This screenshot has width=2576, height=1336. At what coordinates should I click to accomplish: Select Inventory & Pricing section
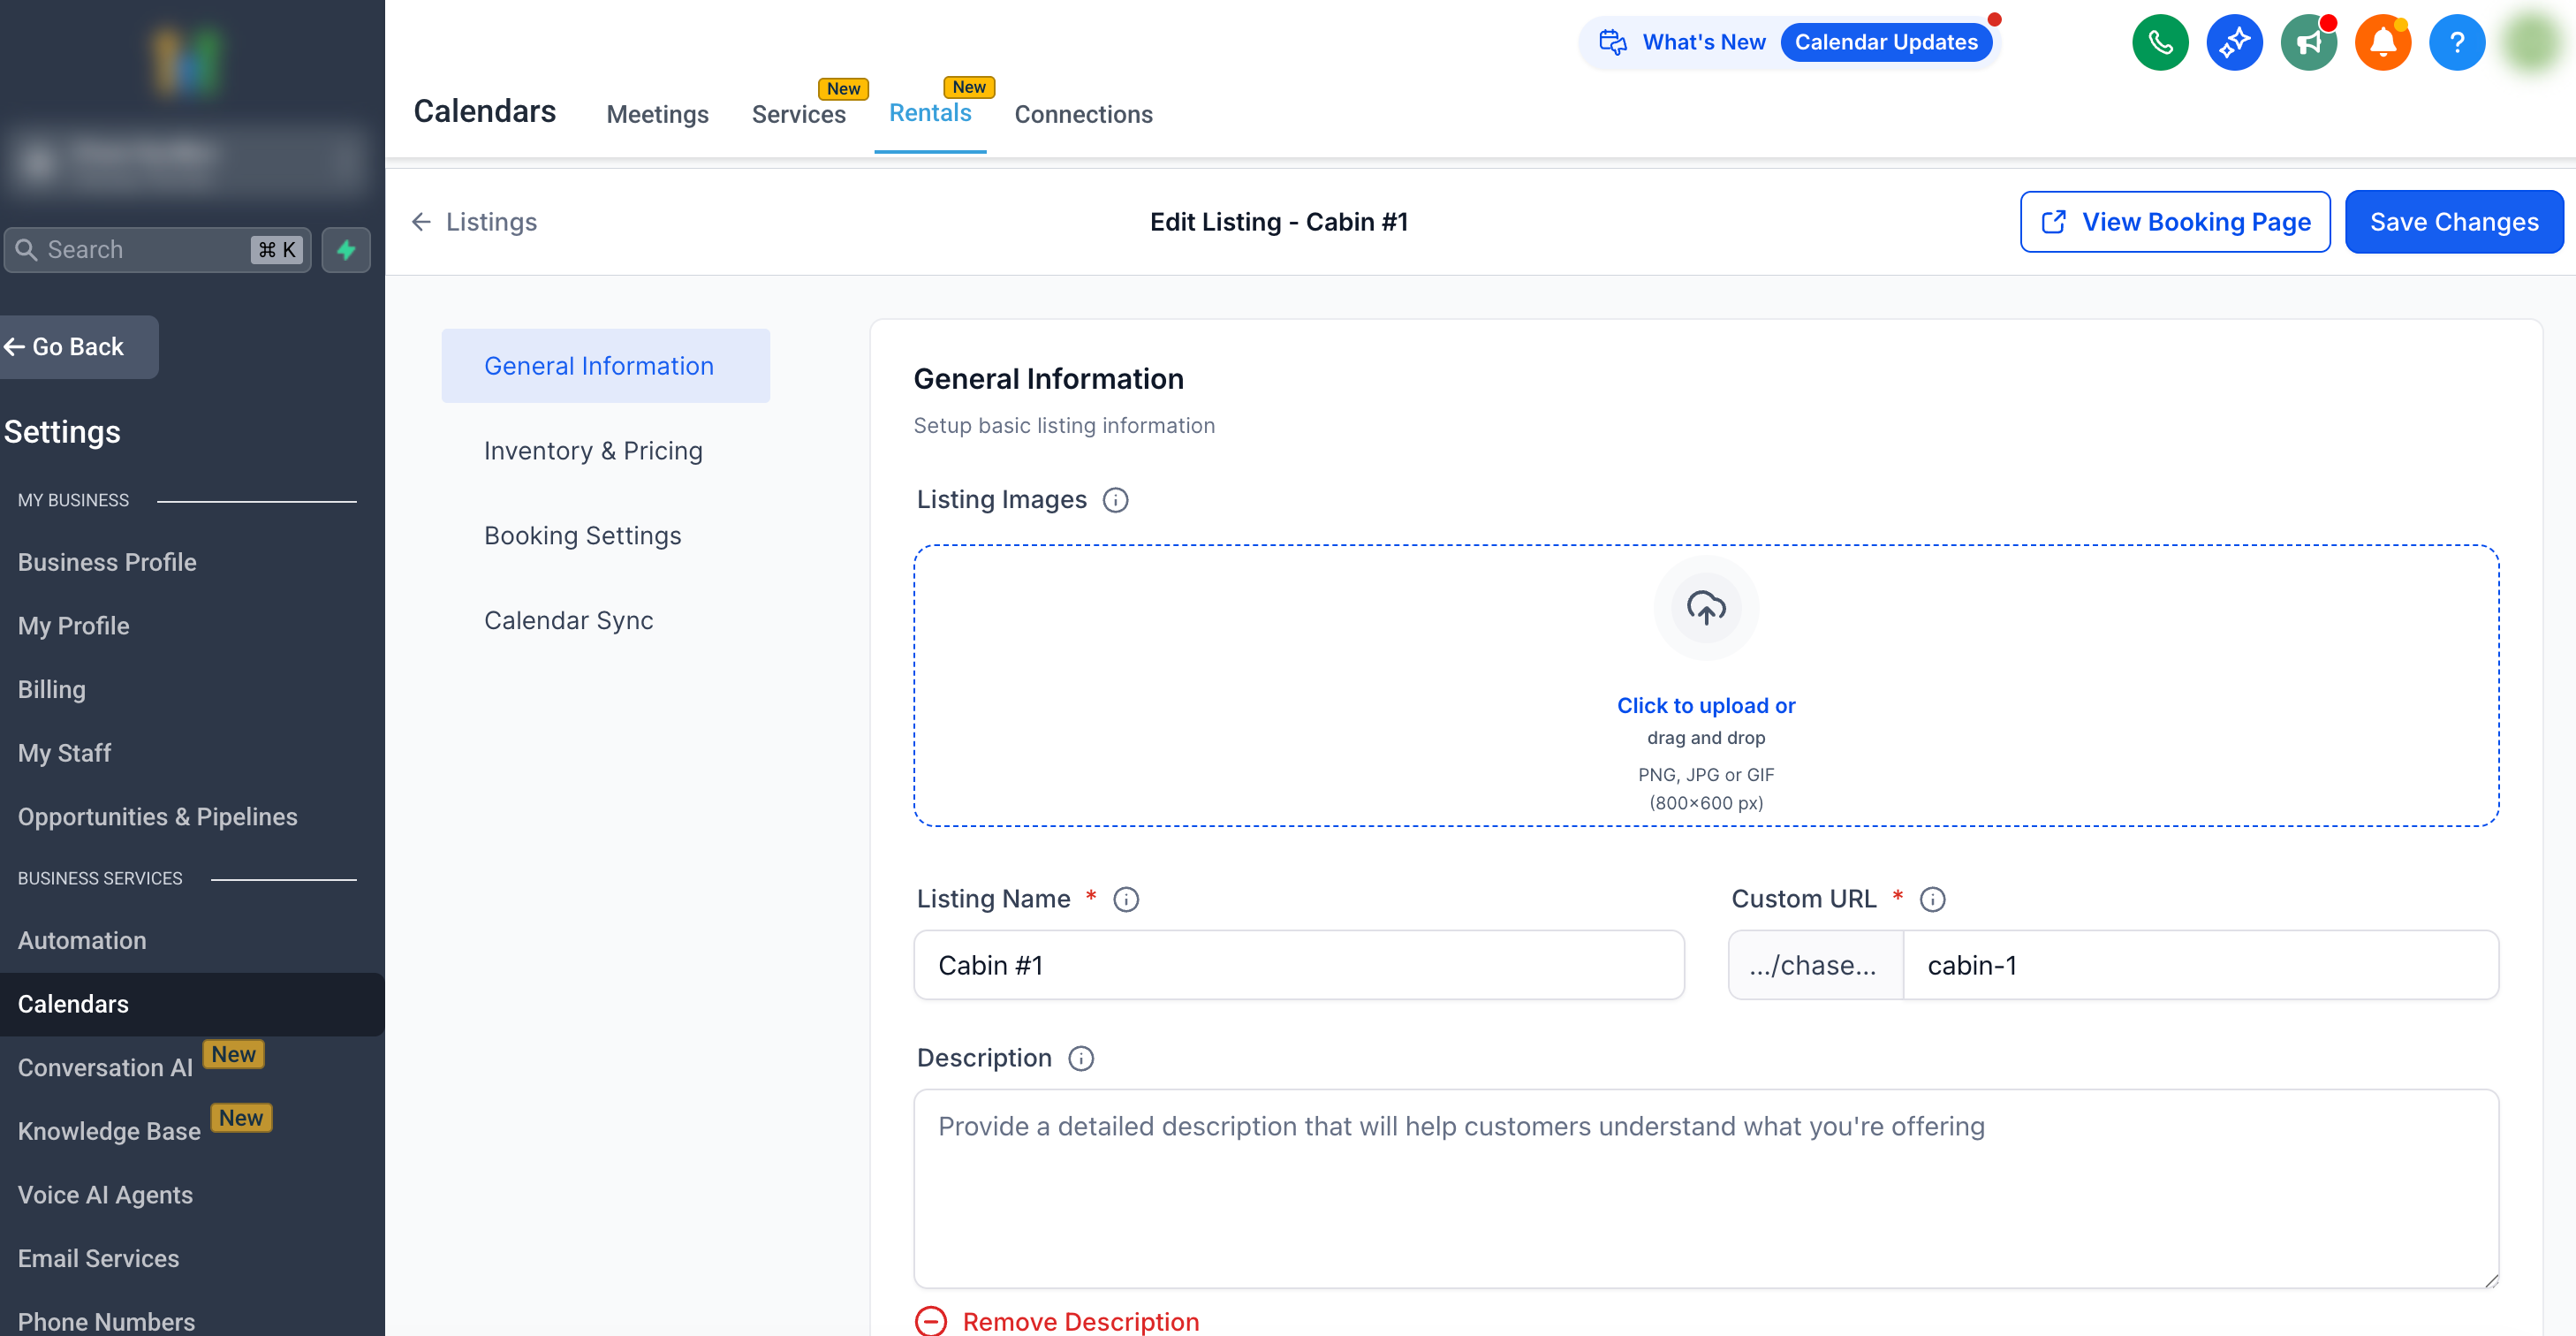pos(593,451)
